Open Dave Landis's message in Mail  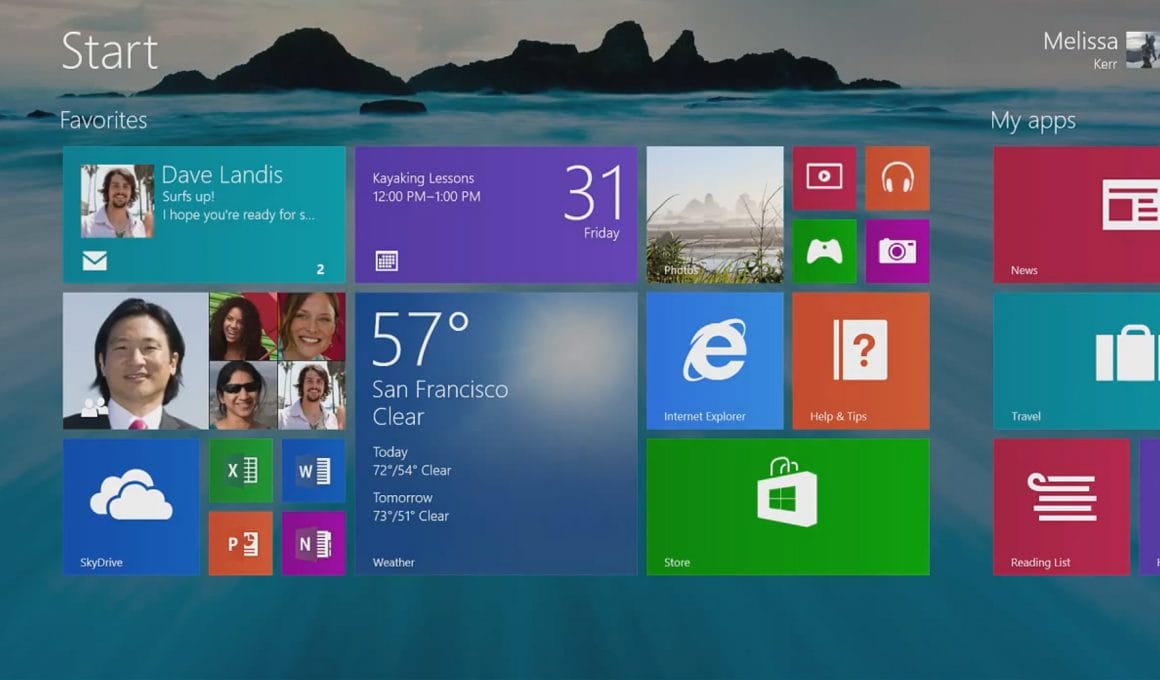[x=203, y=214]
